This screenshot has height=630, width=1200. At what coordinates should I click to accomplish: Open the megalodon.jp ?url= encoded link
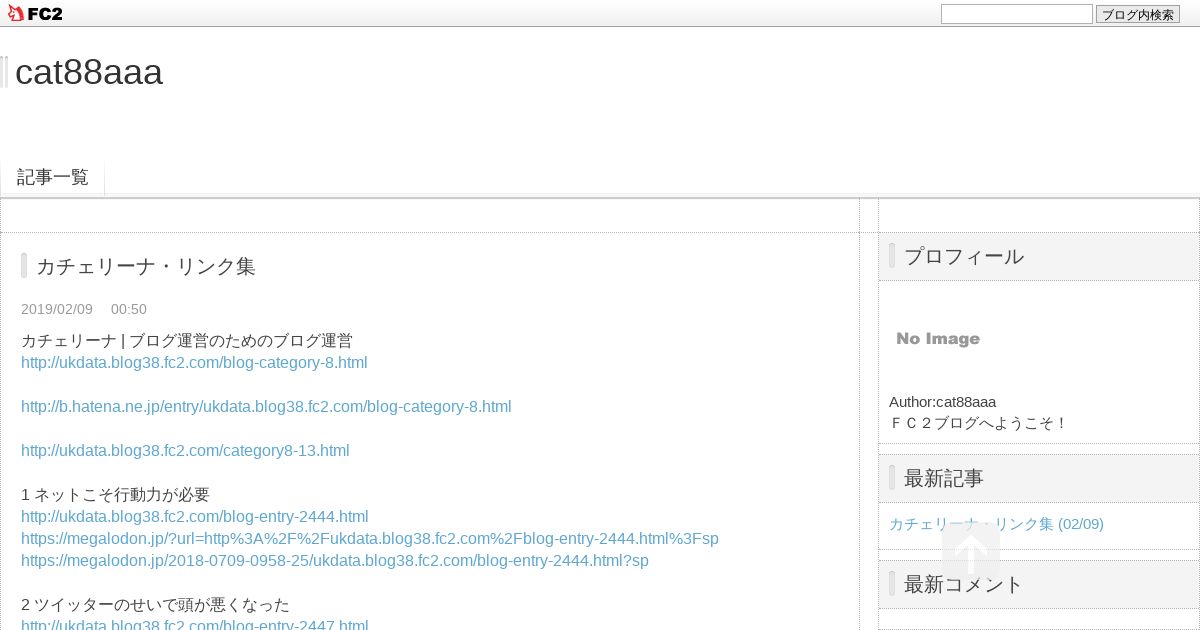[x=370, y=538]
